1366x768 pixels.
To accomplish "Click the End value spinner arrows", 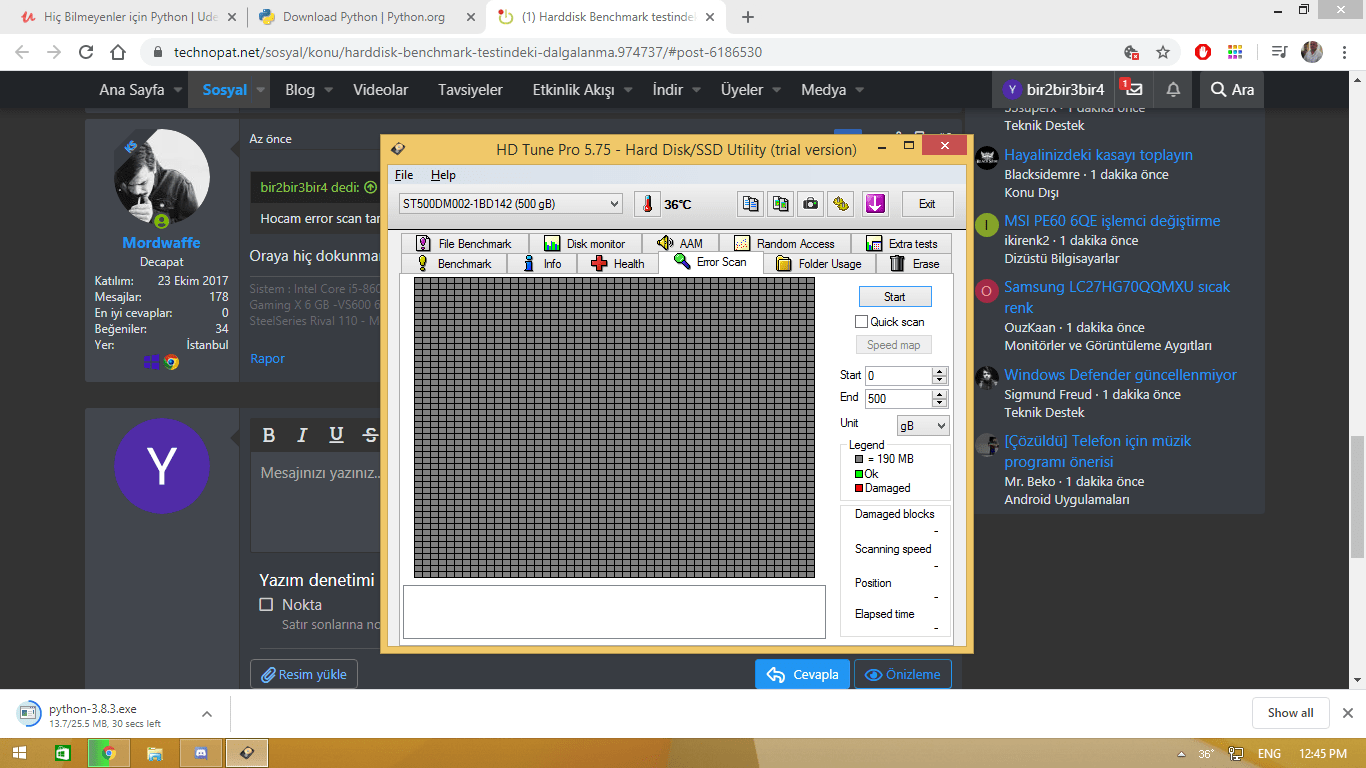I will pos(939,398).
